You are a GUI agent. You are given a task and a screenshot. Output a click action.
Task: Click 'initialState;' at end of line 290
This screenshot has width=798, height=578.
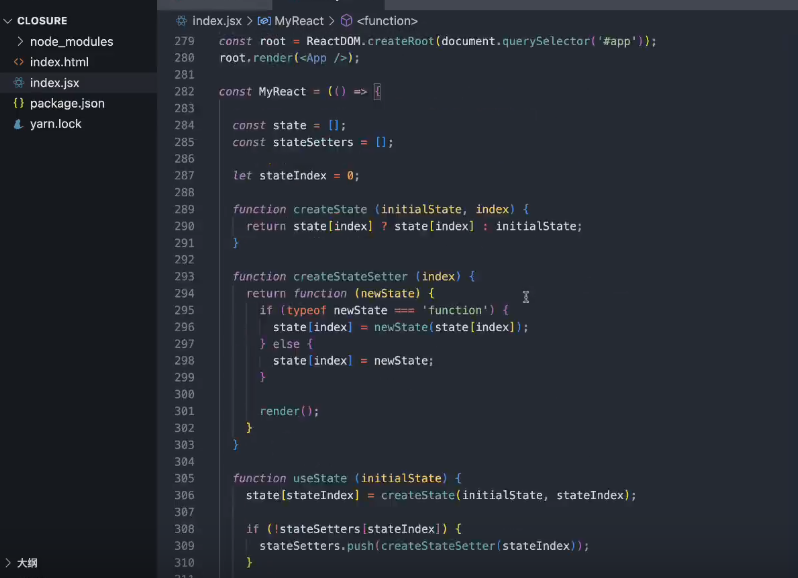[539, 226]
